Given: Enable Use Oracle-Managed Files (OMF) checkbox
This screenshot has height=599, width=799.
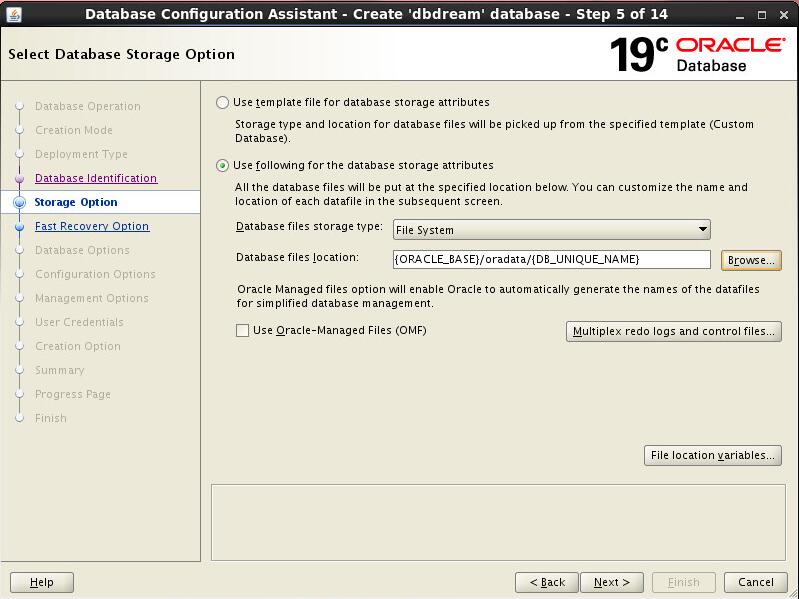Looking at the screenshot, I should (x=243, y=331).
